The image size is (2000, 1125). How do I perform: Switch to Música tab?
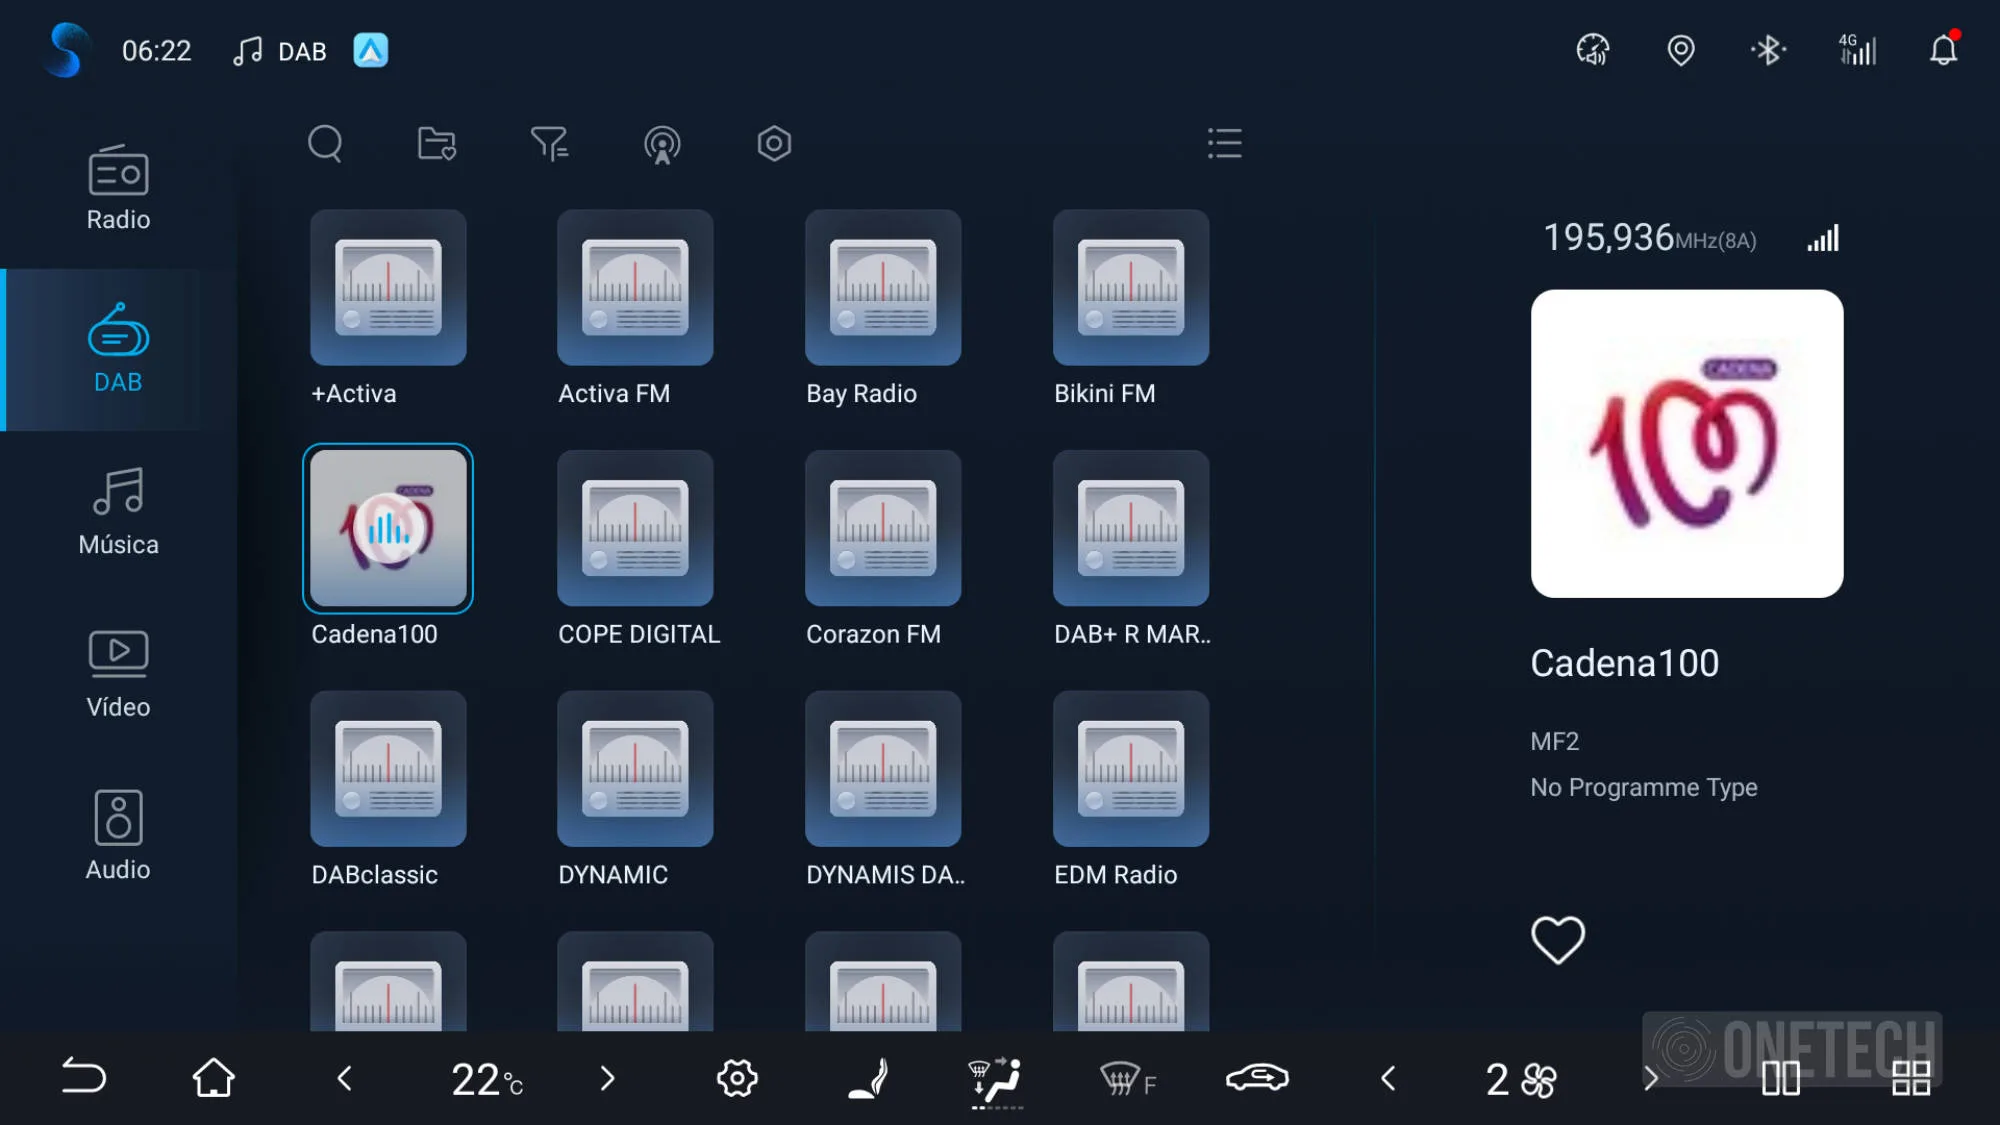(118, 513)
